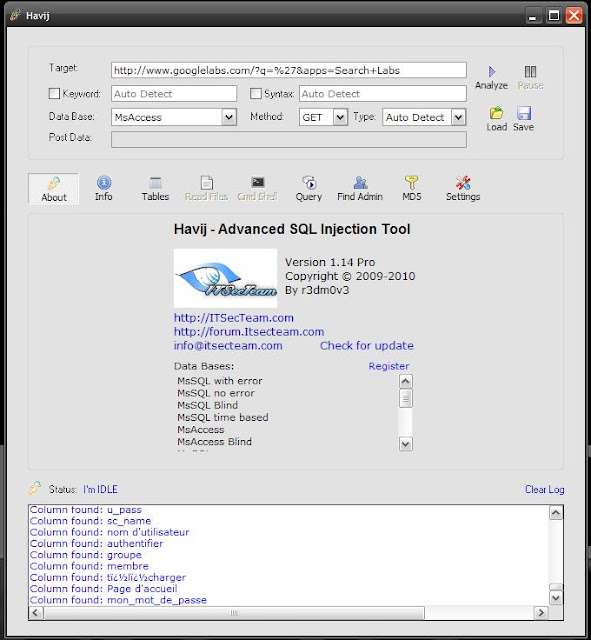Enable the Syntax checkbox
This screenshot has height=640, width=591.
click(256, 93)
